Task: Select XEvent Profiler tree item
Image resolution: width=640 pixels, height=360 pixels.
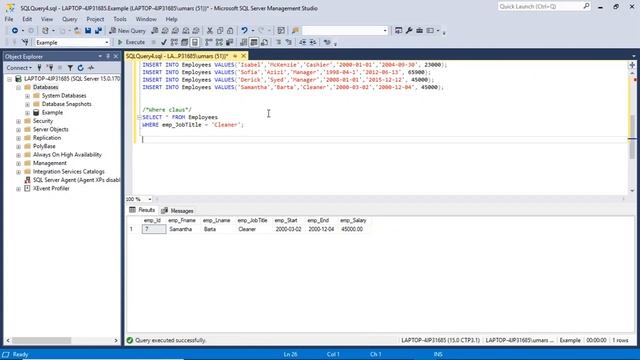Action: [x=51, y=189]
